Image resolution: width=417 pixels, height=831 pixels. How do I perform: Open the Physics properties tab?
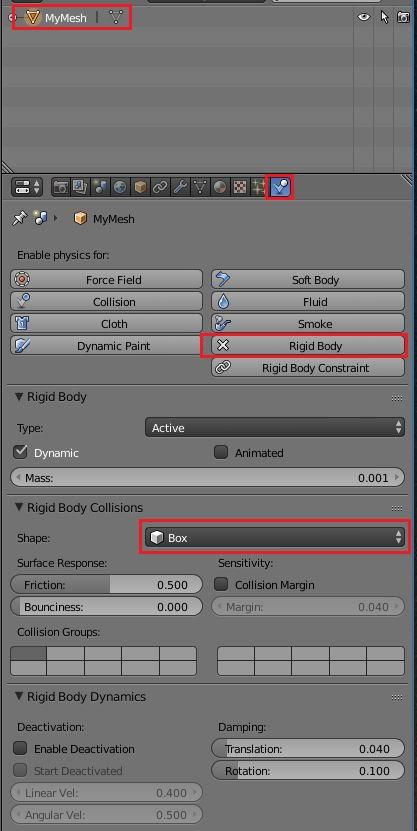[280, 187]
